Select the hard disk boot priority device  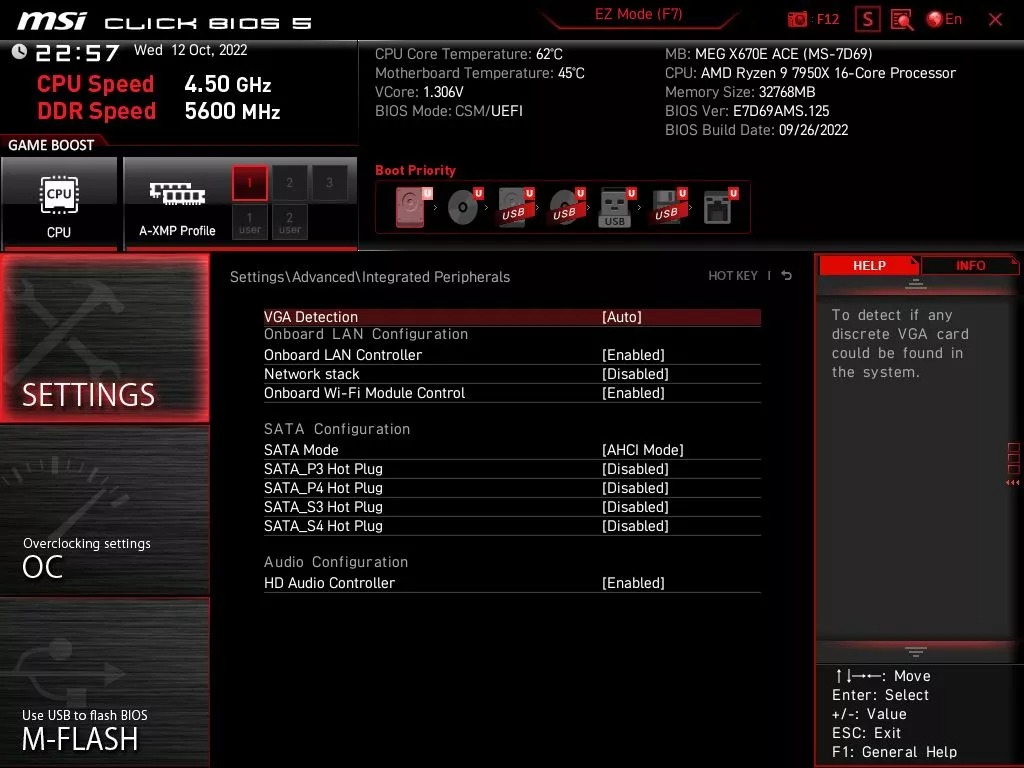click(413, 207)
